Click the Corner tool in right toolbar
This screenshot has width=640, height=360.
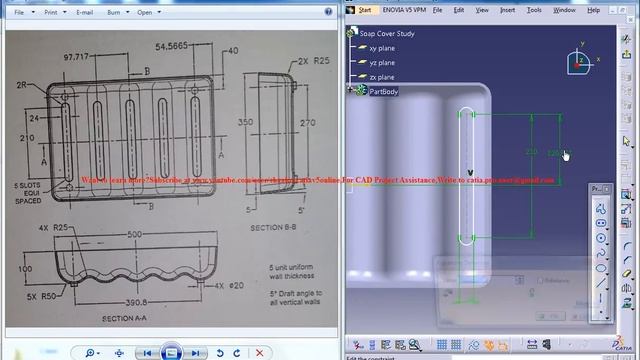click(627, 246)
